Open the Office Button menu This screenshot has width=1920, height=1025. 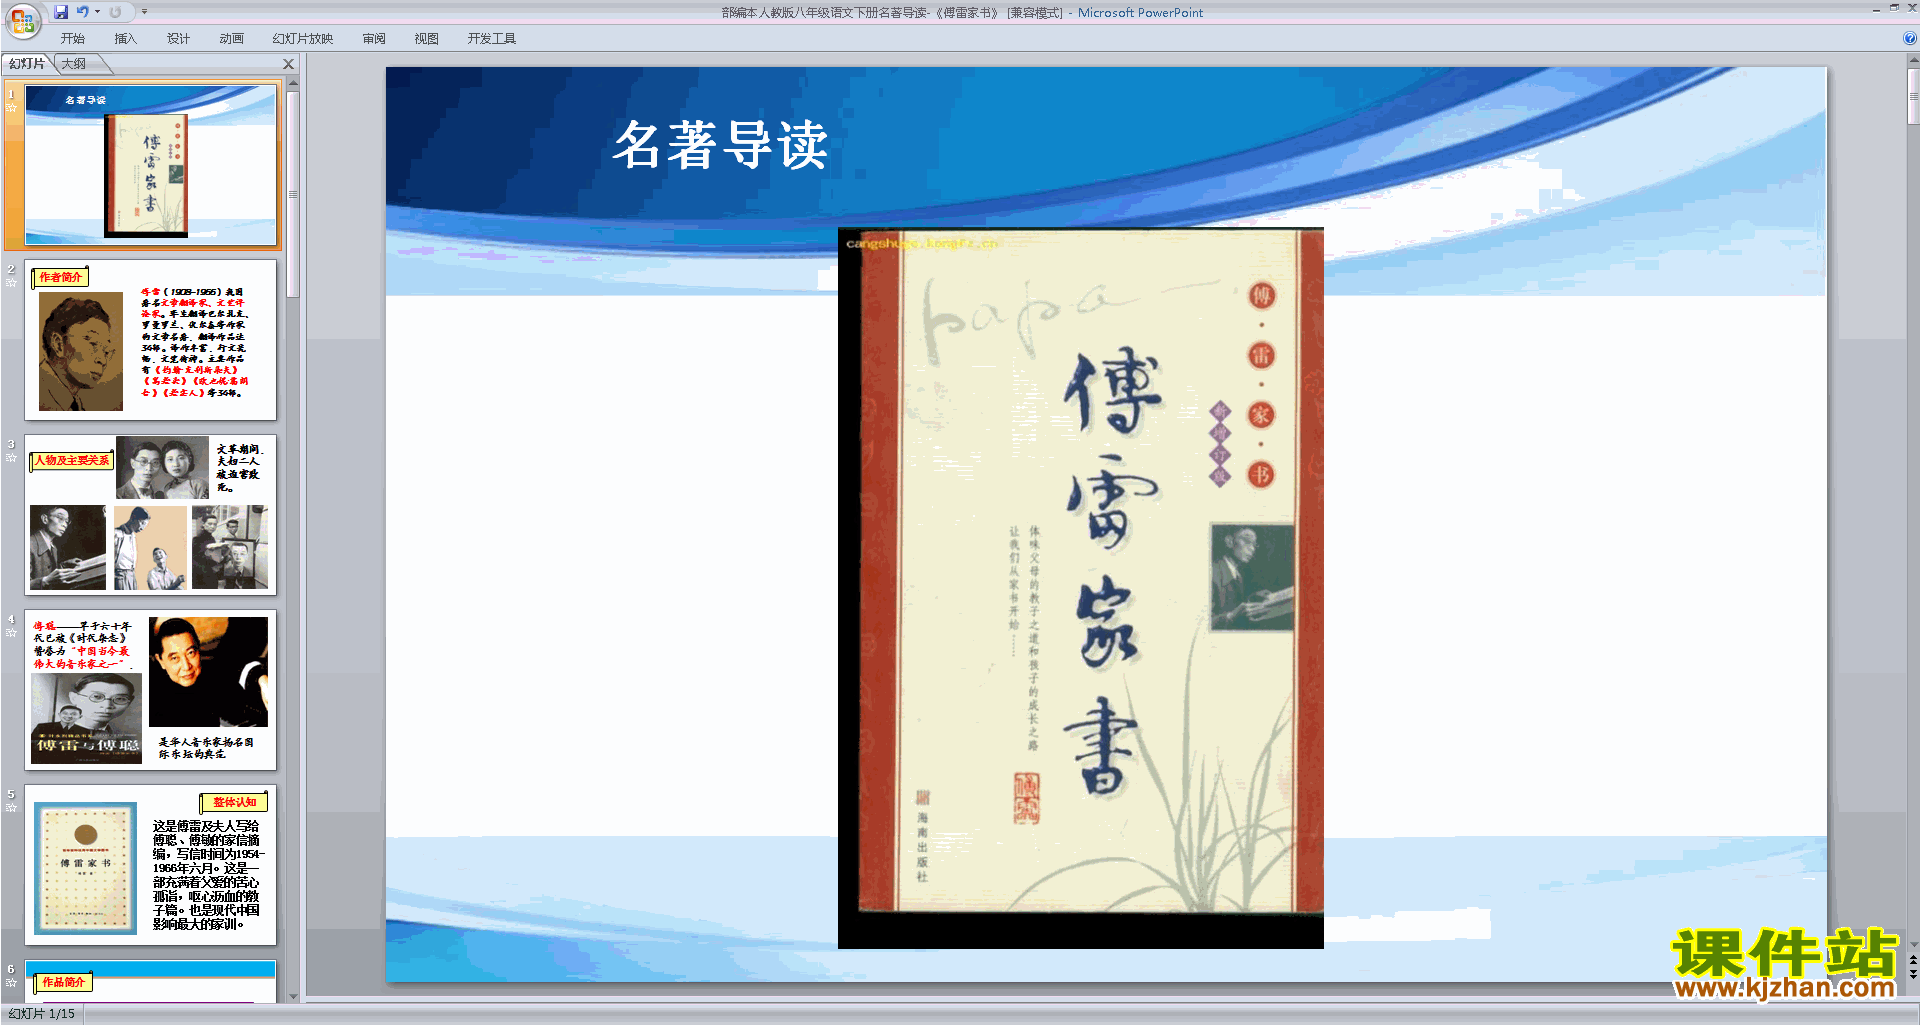tap(22, 19)
